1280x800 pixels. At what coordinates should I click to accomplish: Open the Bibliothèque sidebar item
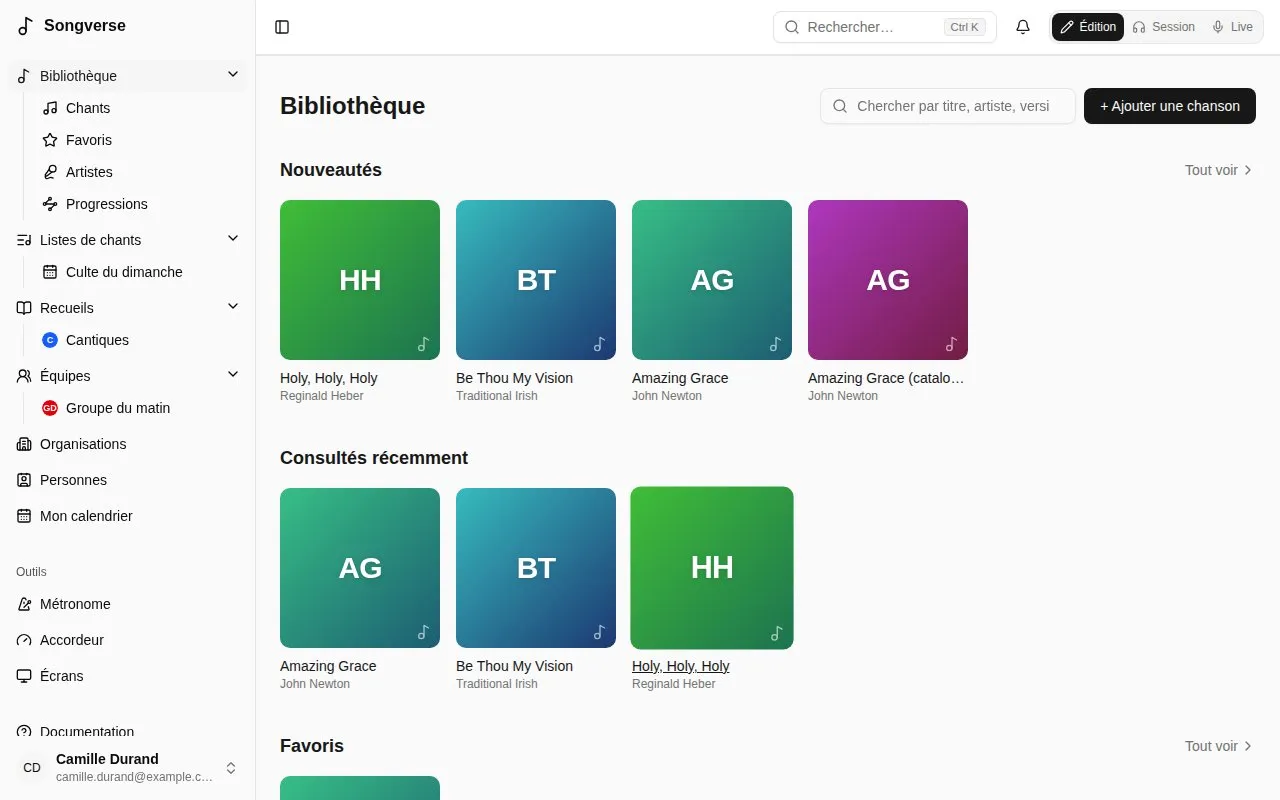(128, 76)
